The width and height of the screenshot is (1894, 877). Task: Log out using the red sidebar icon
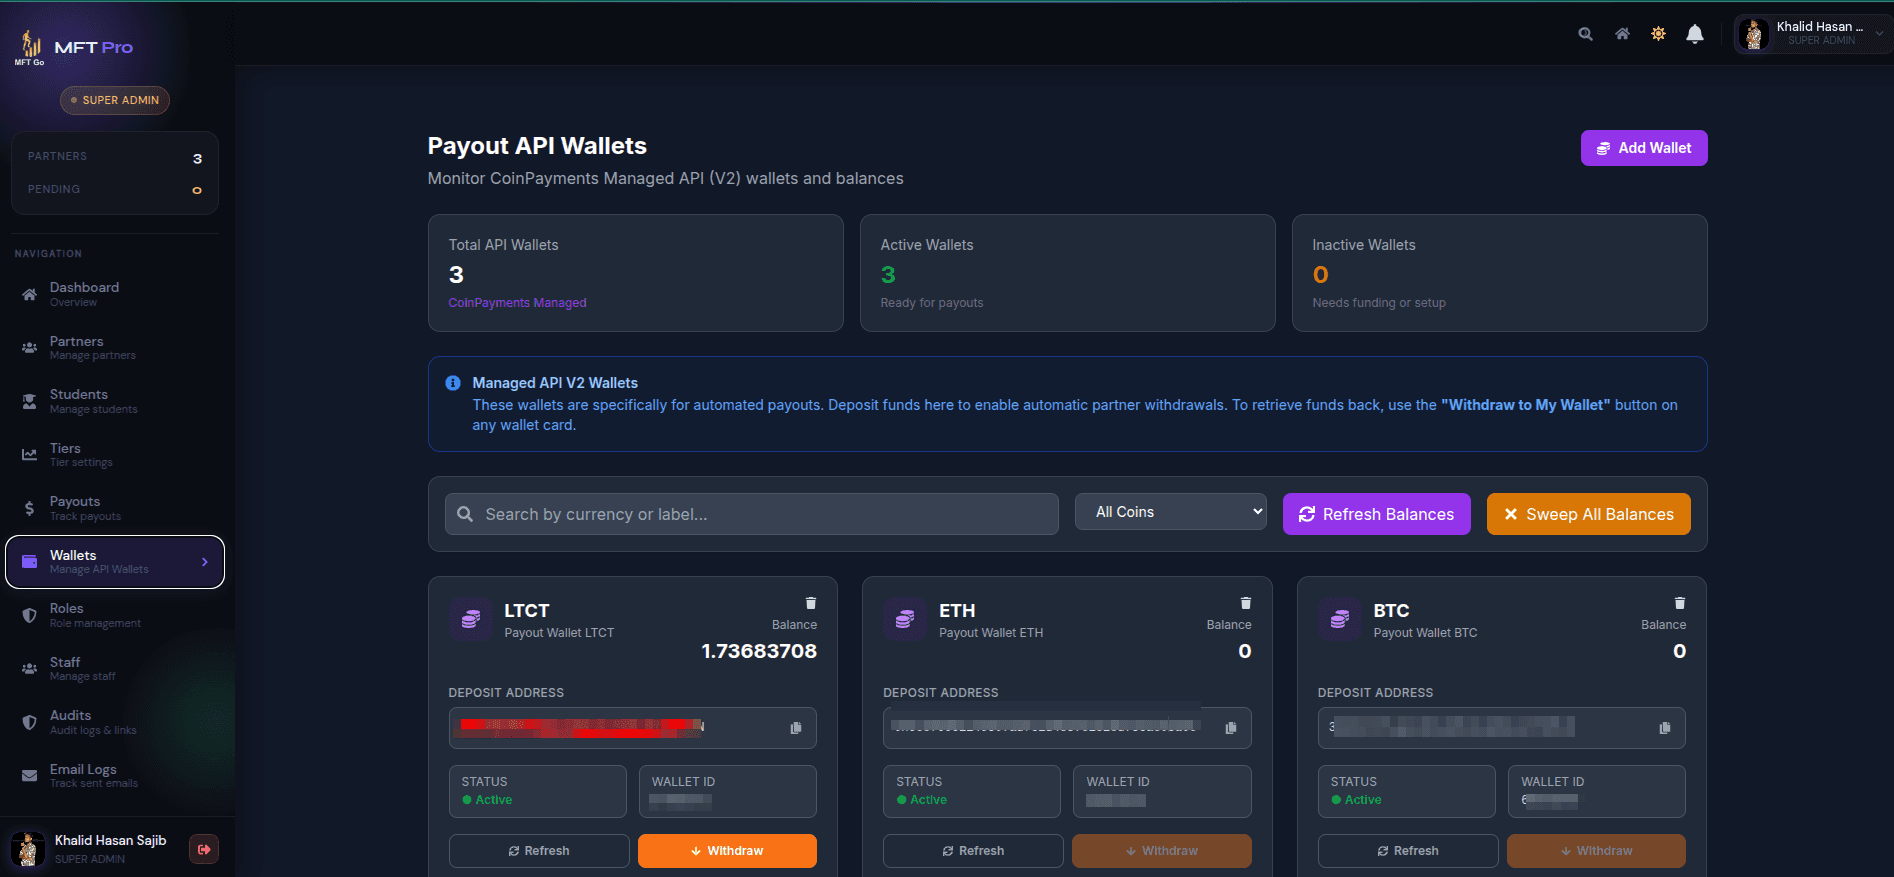click(204, 849)
